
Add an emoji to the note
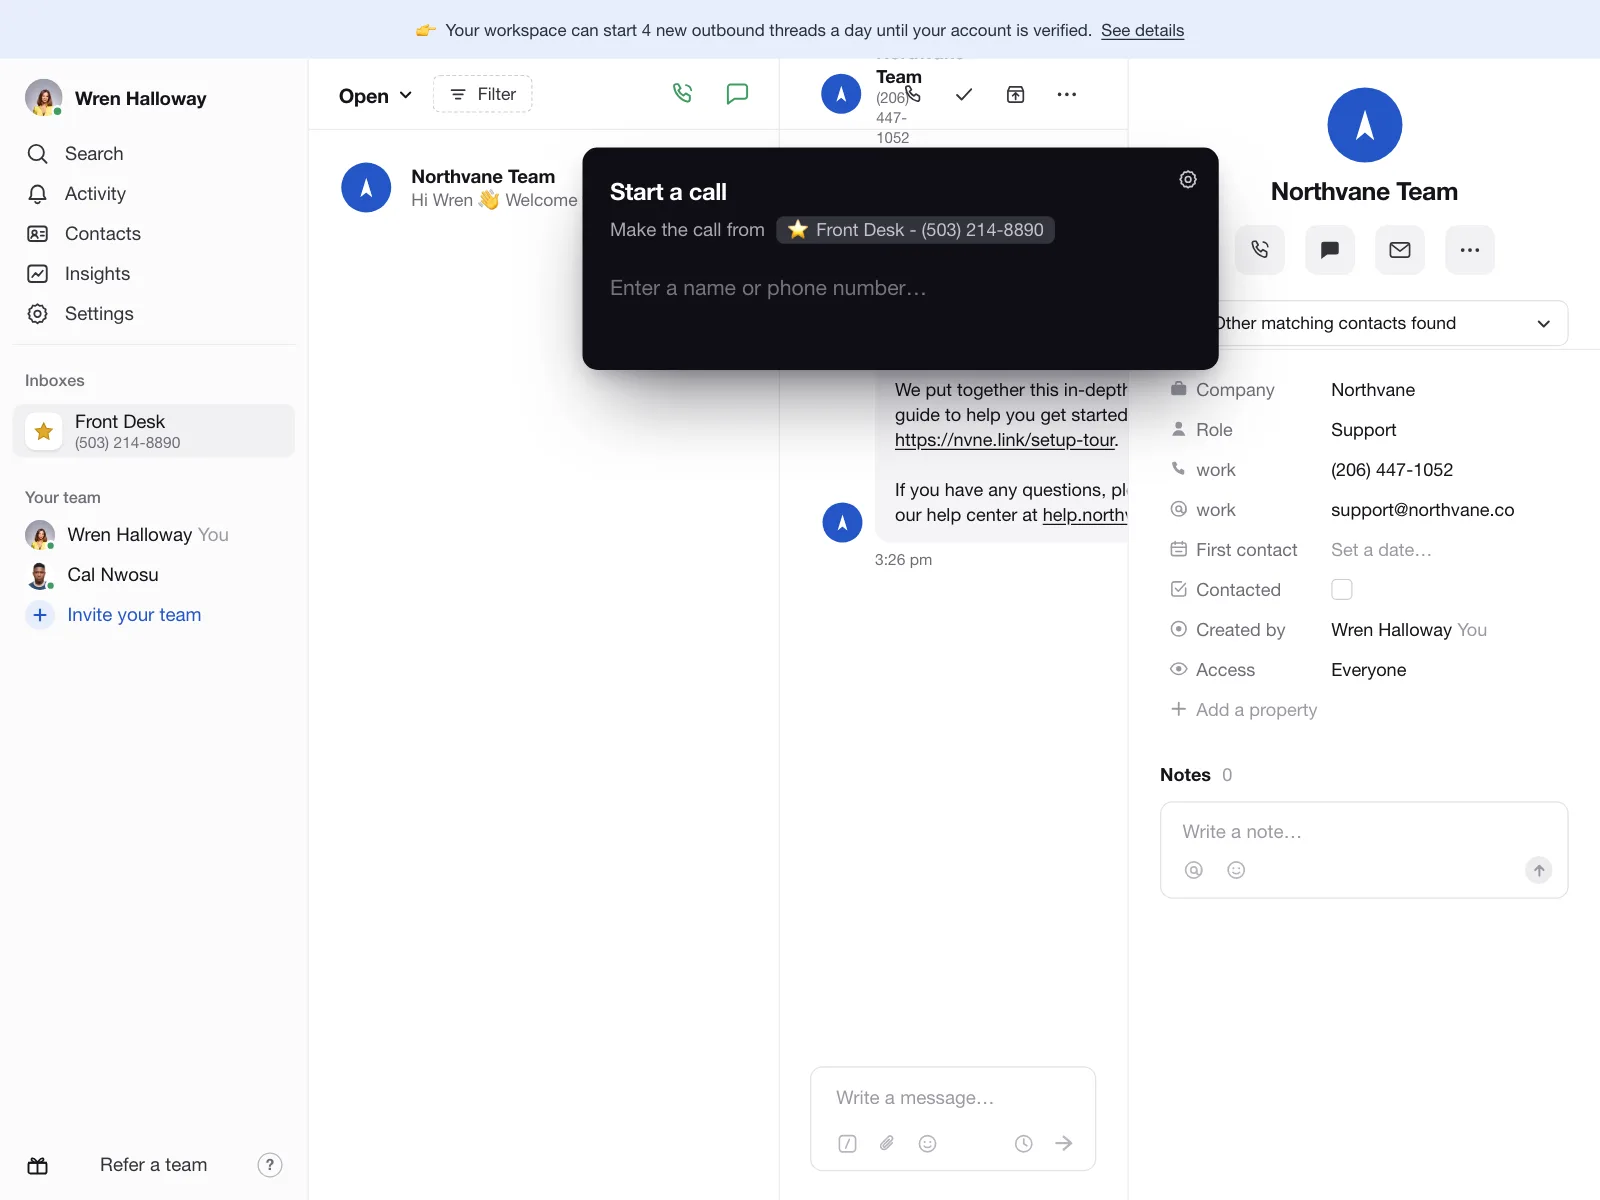(1236, 870)
